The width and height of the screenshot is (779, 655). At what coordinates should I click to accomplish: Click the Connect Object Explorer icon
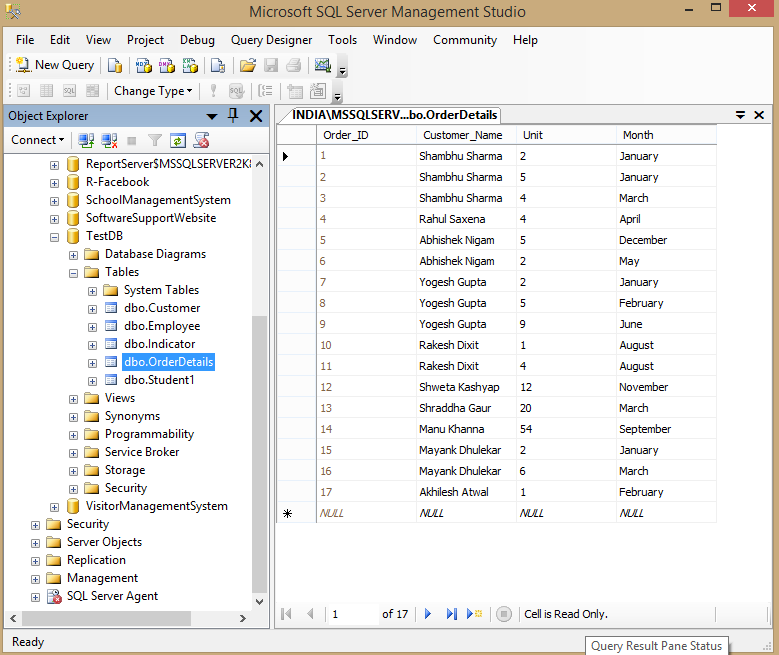[x=87, y=141]
